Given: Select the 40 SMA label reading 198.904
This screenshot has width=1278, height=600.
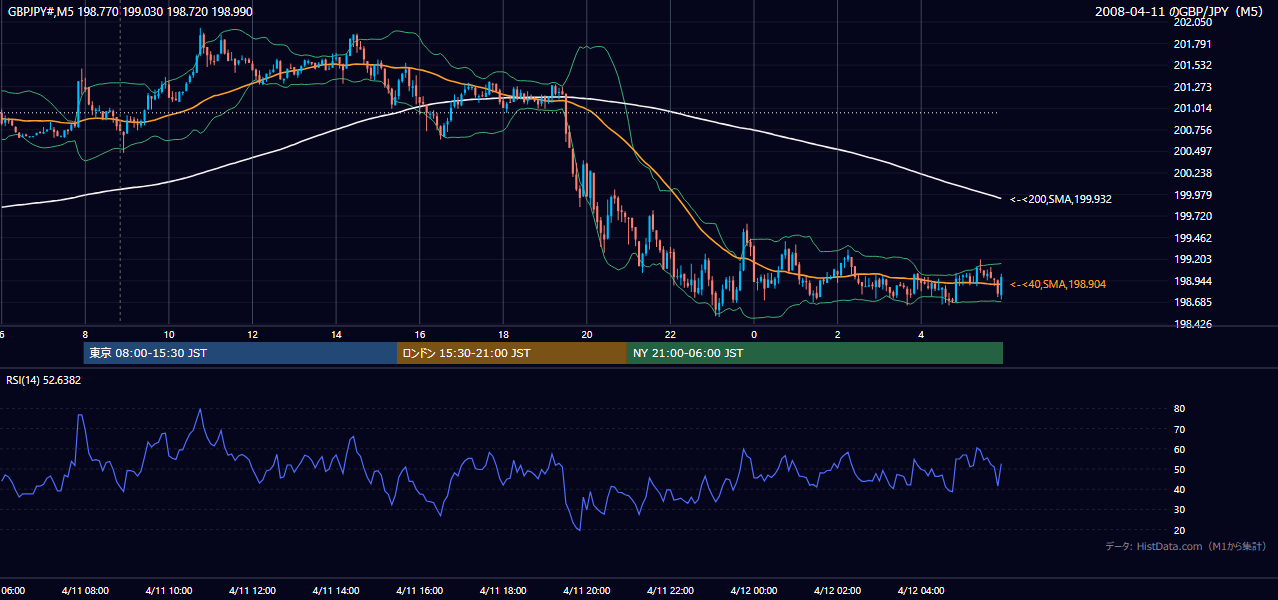Looking at the screenshot, I should (x=1058, y=284).
